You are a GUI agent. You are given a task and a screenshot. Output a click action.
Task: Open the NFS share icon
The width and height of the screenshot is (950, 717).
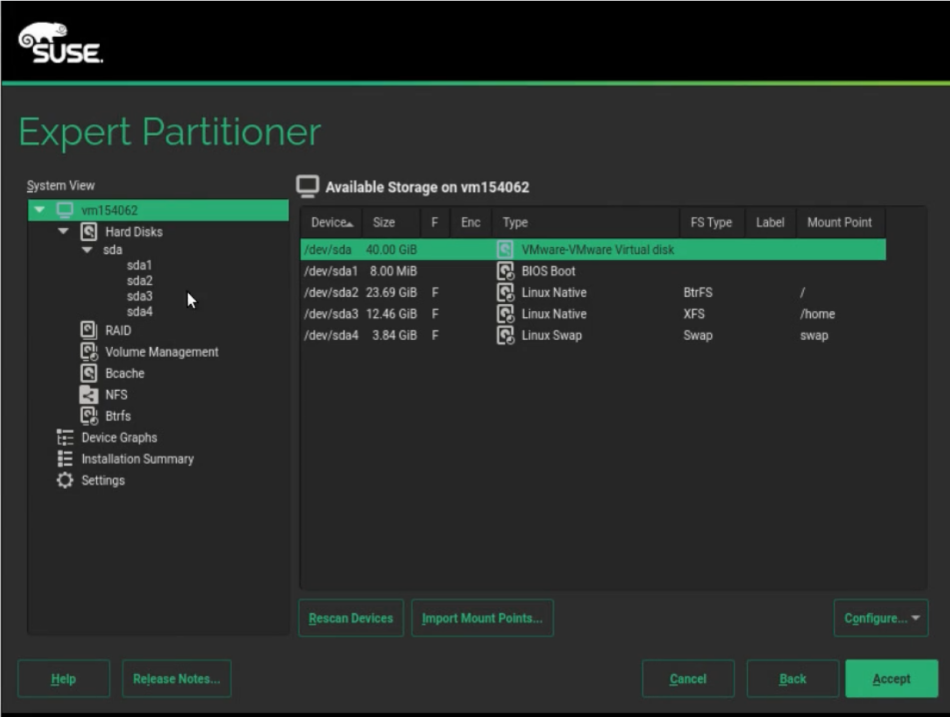pos(89,394)
